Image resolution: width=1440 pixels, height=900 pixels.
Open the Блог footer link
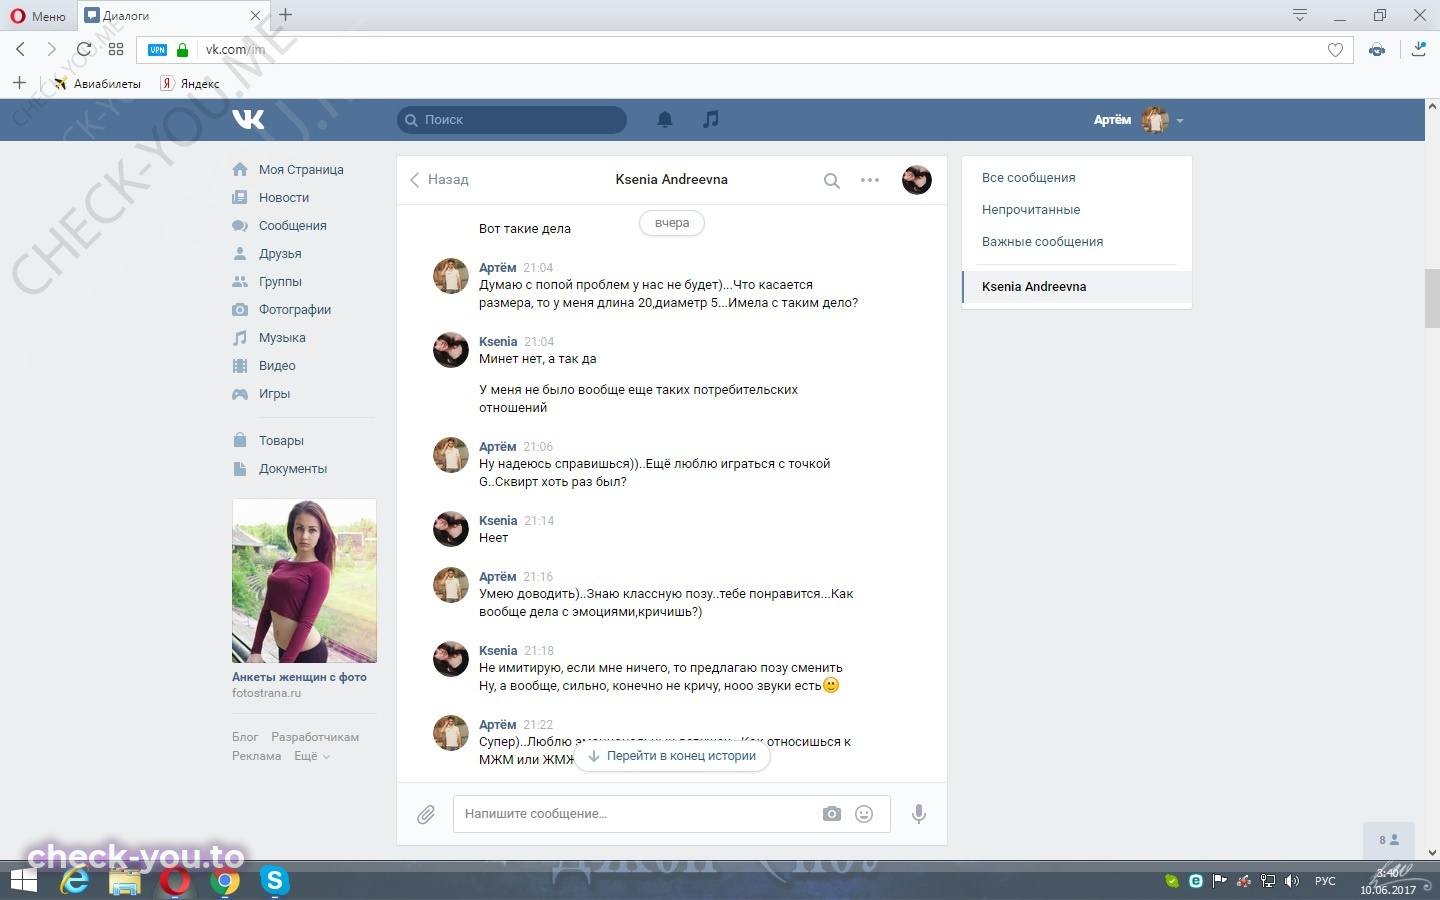coord(245,737)
